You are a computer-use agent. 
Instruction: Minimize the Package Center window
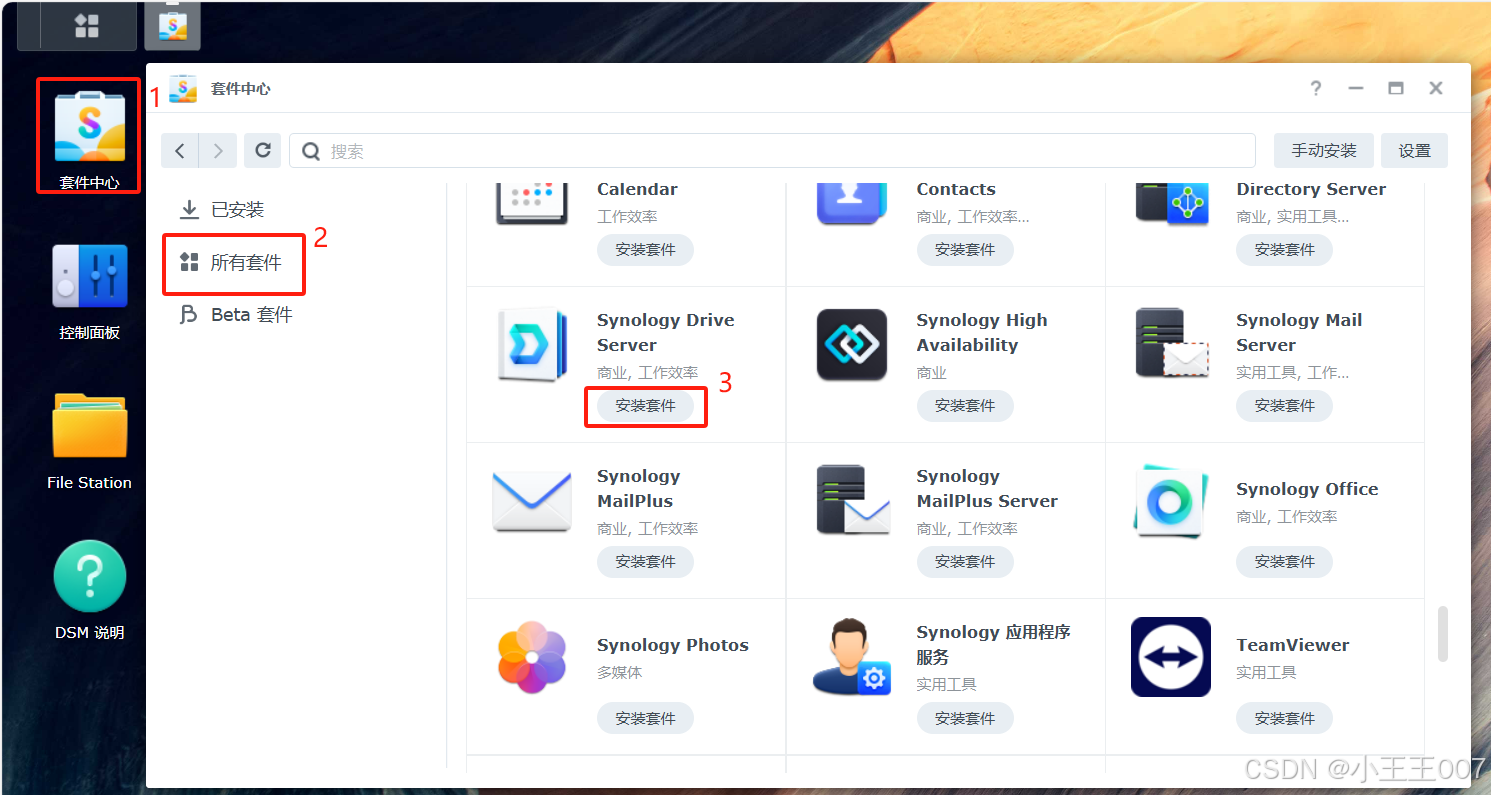point(1356,88)
